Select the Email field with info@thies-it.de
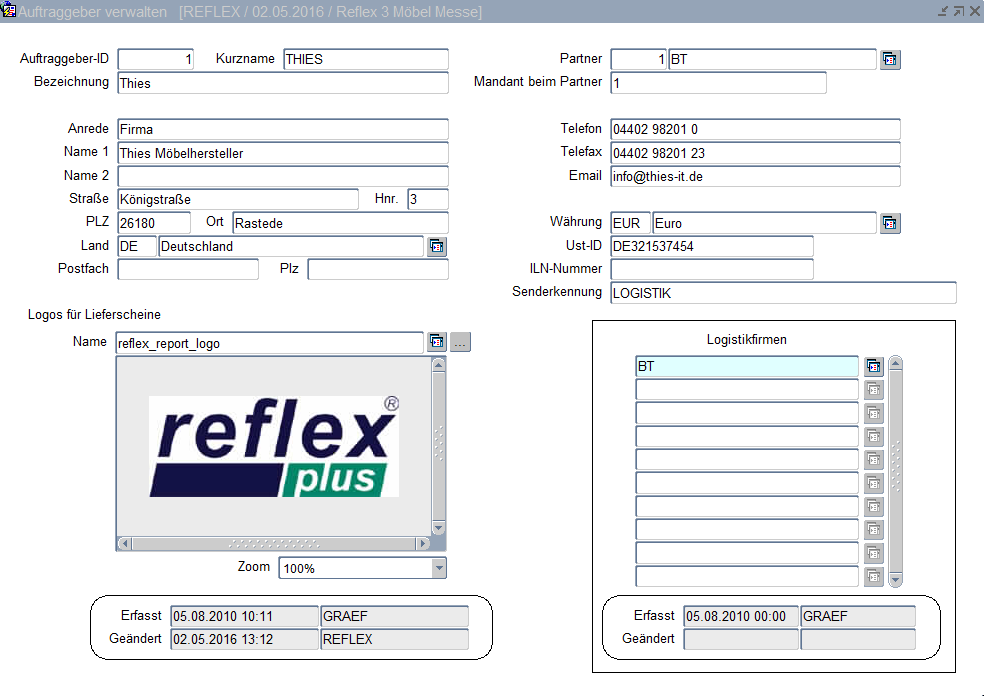This screenshot has width=984, height=696. [x=754, y=177]
